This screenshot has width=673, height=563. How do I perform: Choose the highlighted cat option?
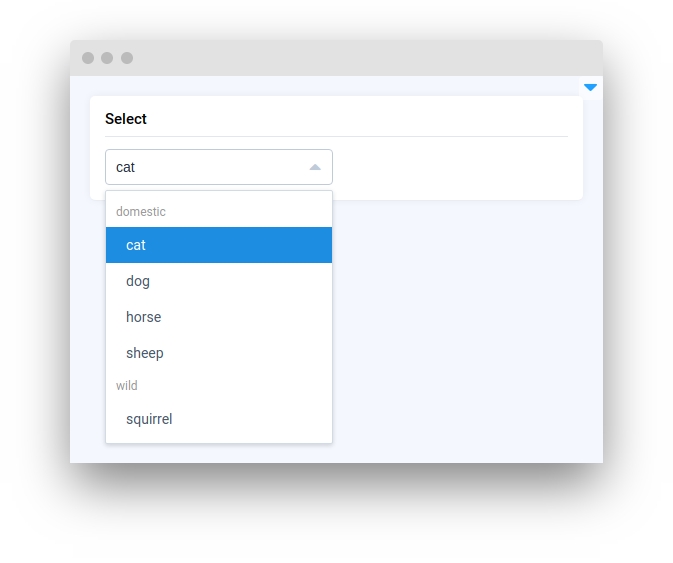pyautogui.click(x=219, y=245)
